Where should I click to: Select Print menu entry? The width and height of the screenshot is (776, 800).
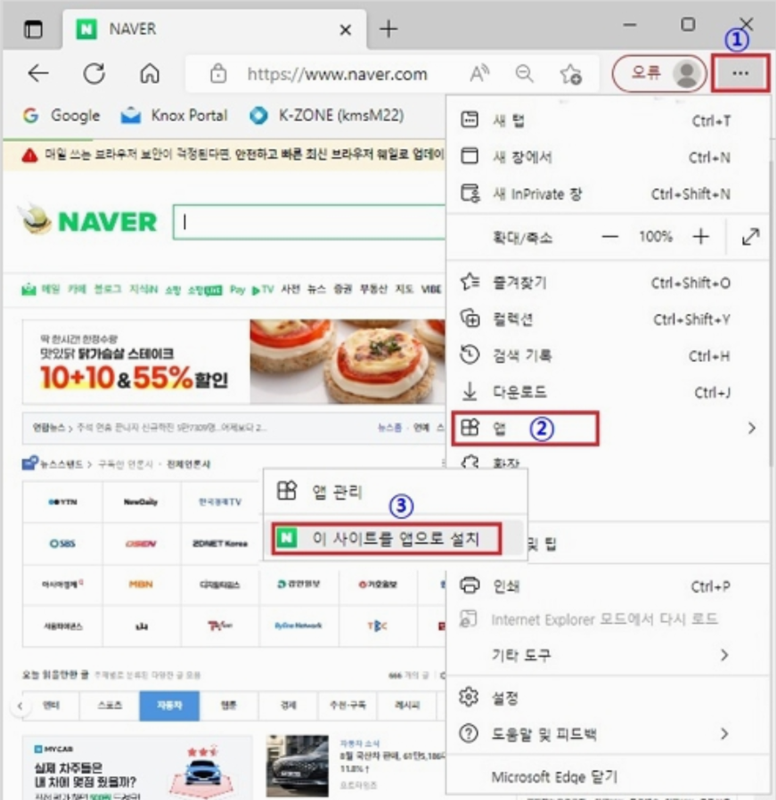click(x=607, y=586)
